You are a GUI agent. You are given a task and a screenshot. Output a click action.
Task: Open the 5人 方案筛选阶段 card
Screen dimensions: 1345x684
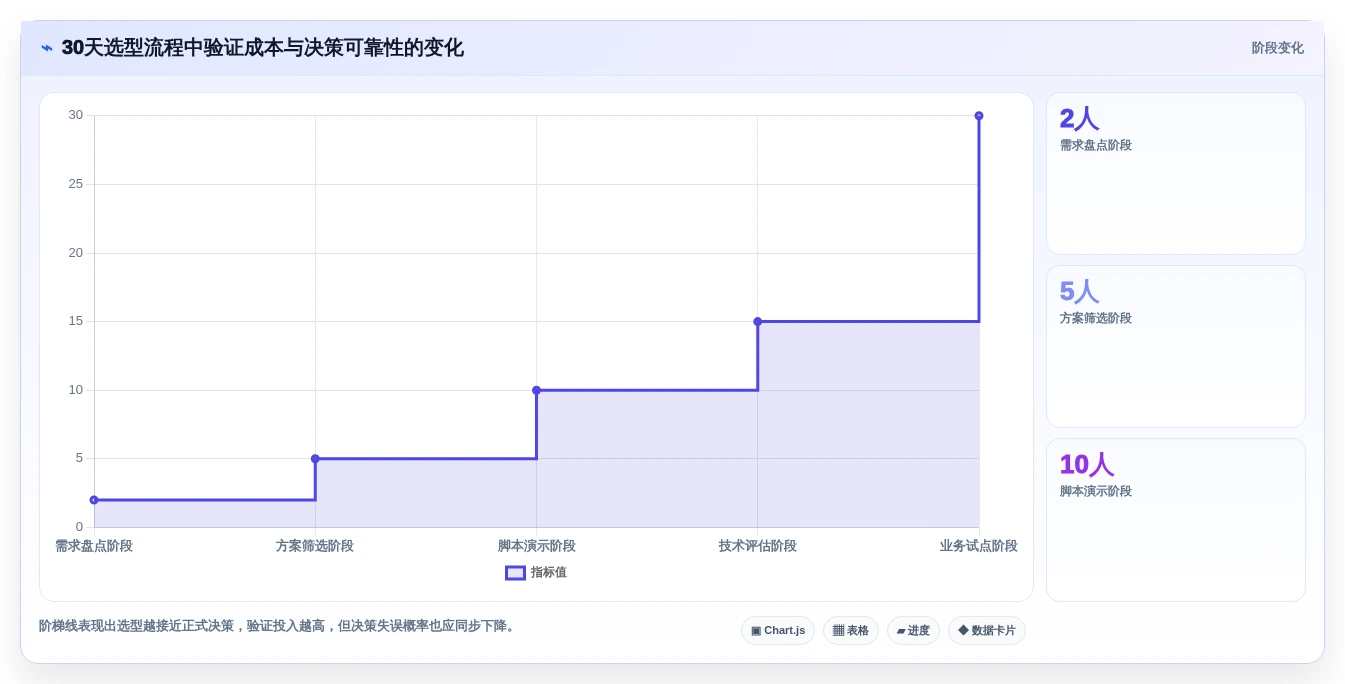pyautogui.click(x=1176, y=347)
